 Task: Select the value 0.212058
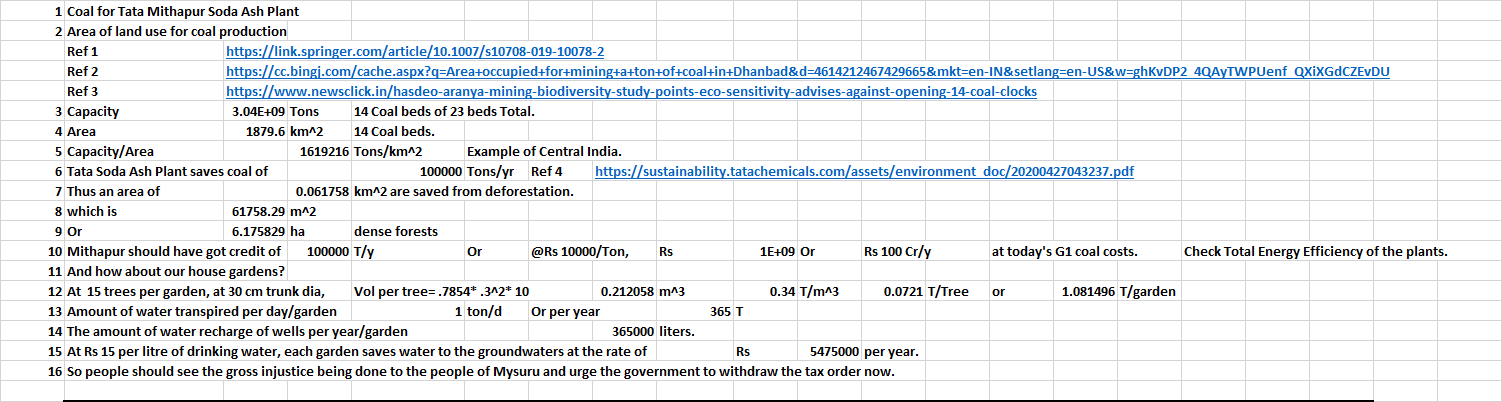[x=630, y=291]
